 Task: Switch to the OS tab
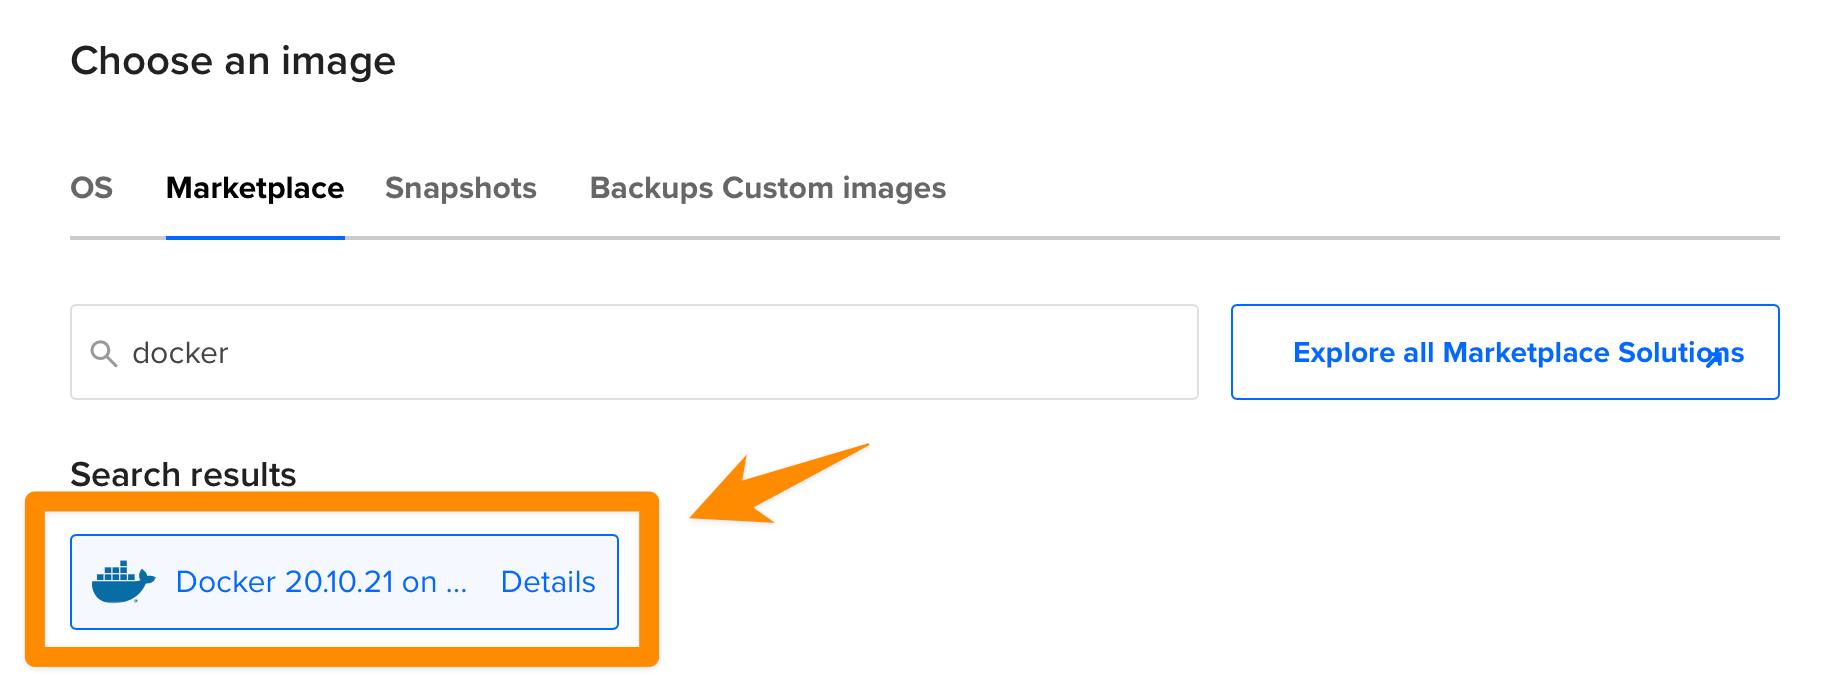(91, 188)
